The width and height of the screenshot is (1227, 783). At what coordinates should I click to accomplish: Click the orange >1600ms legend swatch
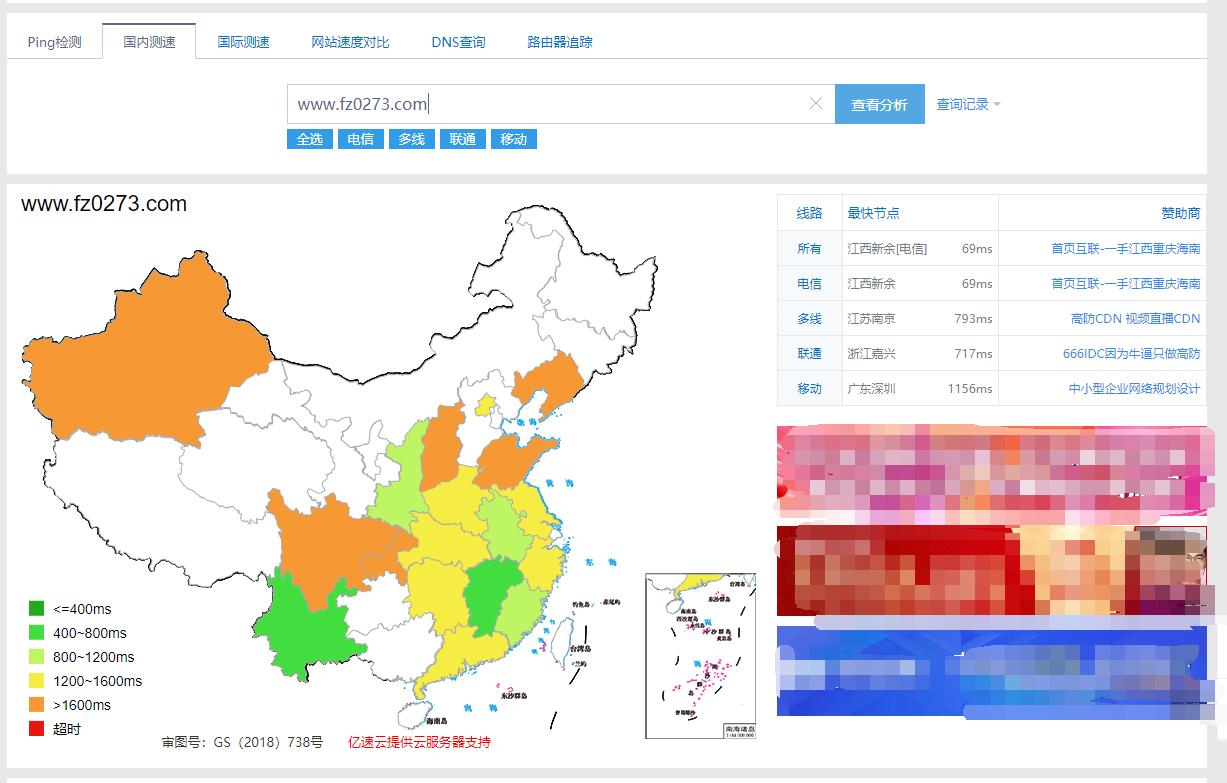(37, 705)
